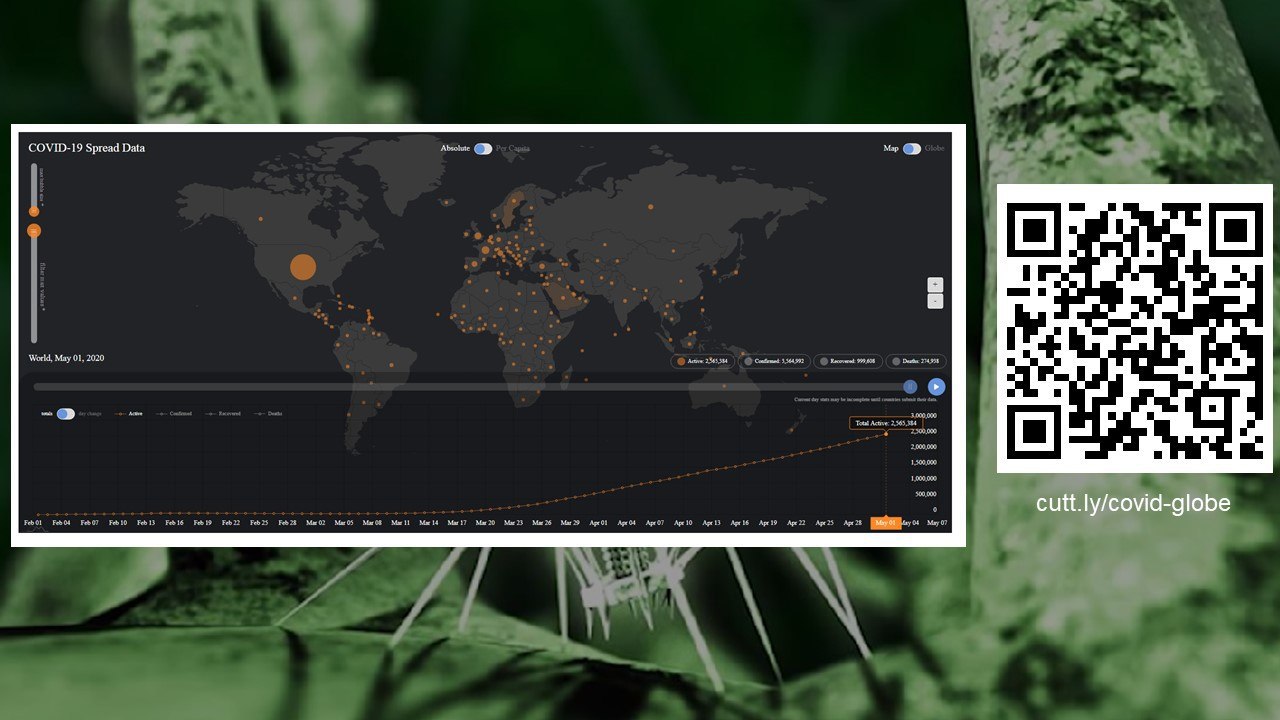Click the Feb 01 axis label
Image resolution: width=1280 pixels, height=720 pixels.
[x=33, y=522]
